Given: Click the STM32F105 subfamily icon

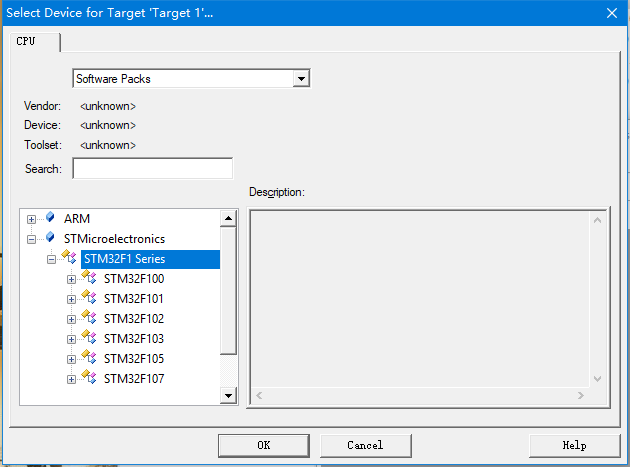Looking at the screenshot, I should coord(89,357).
